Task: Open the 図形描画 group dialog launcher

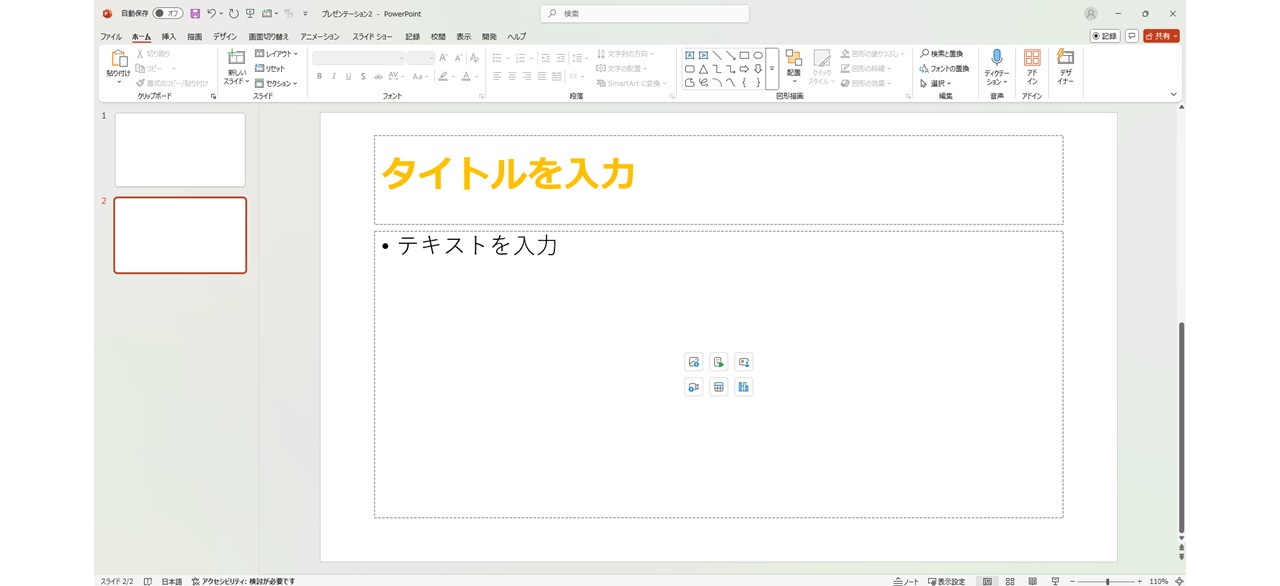Action: 908,96
